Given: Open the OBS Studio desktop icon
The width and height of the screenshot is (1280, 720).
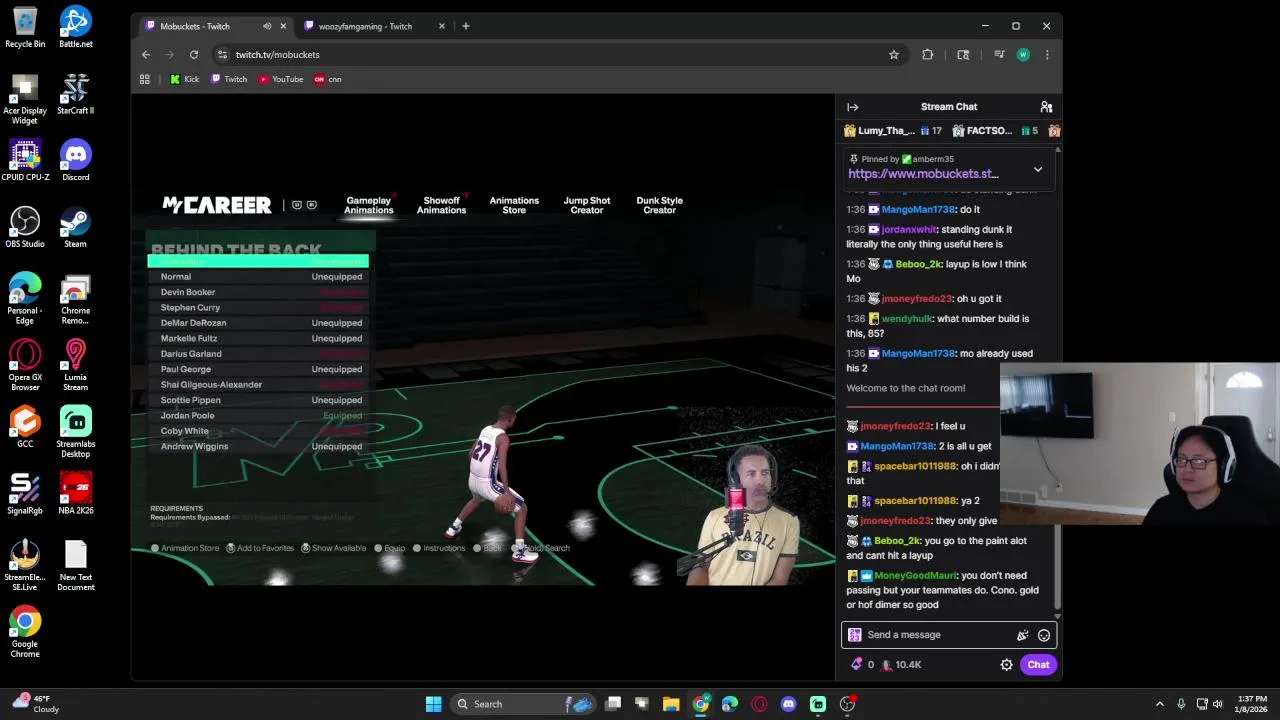Looking at the screenshot, I should [x=25, y=227].
